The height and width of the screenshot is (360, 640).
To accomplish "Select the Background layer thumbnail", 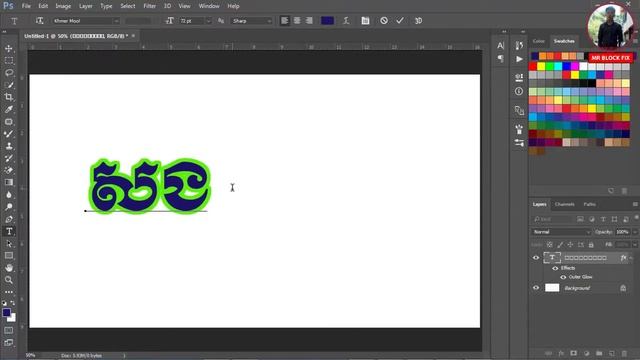I will point(552,288).
